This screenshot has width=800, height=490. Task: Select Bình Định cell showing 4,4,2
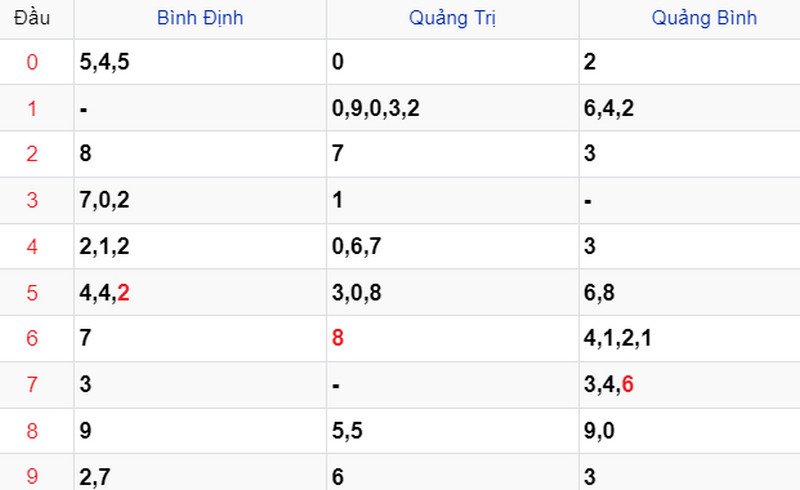tap(104, 293)
